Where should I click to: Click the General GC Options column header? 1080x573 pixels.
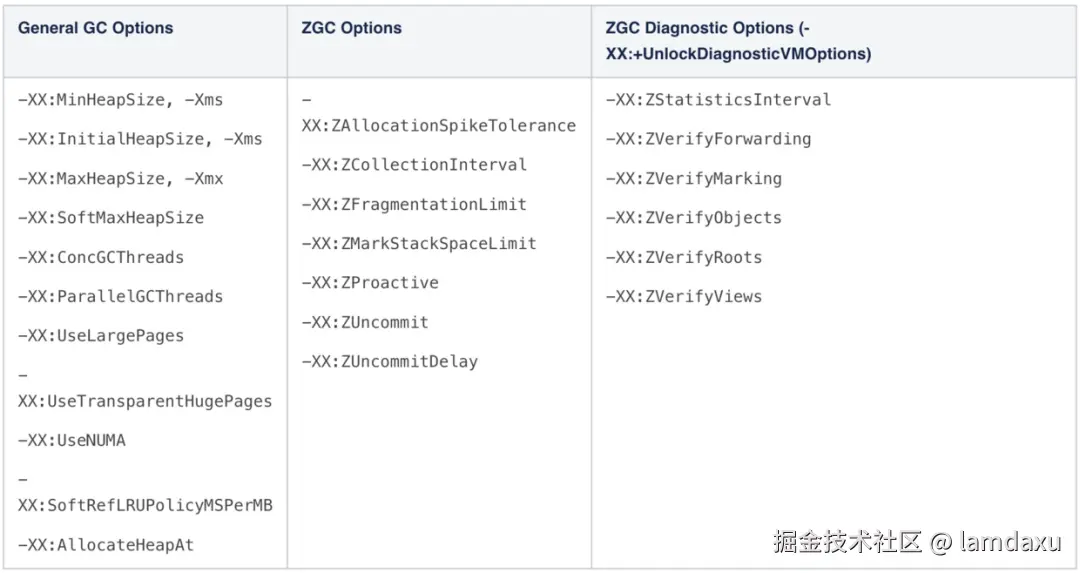click(95, 28)
